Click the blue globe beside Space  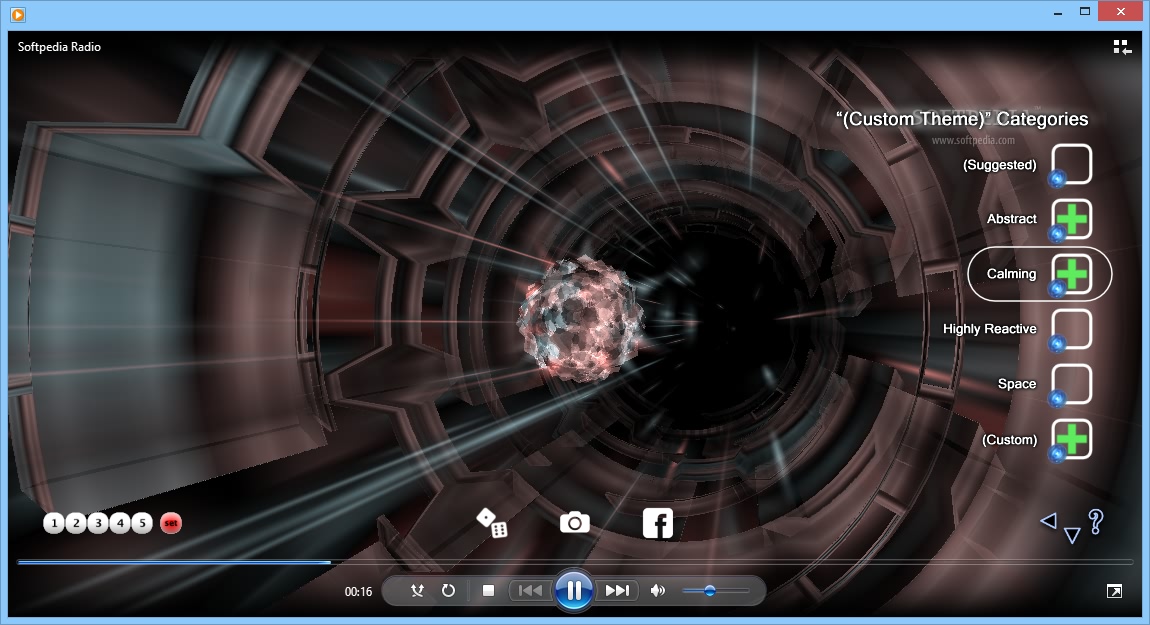coord(1058,399)
